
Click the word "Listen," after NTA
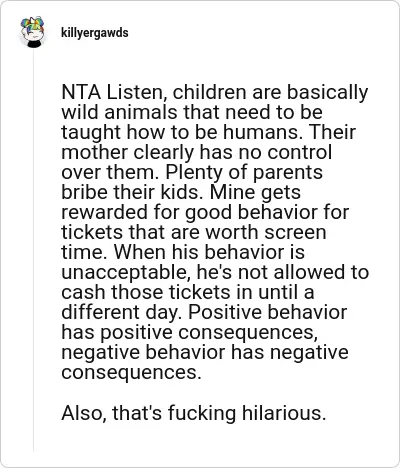point(137,92)
